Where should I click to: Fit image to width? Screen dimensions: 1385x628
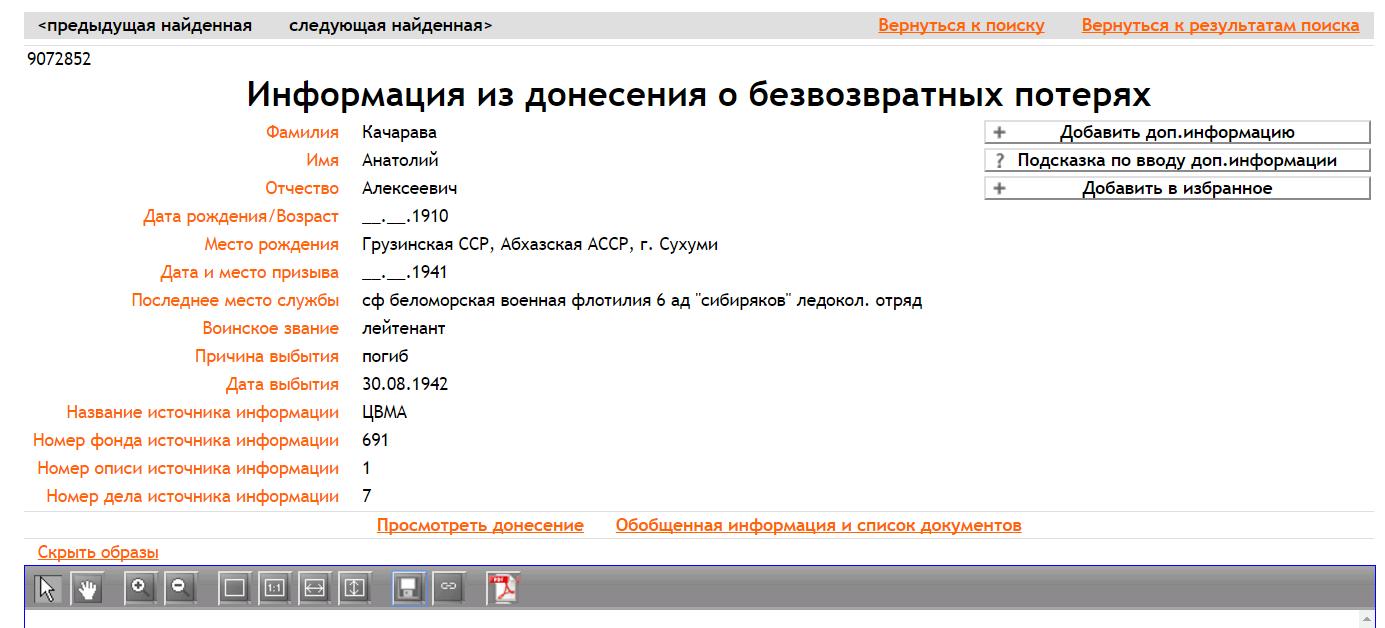pyautogui.click(x=314, y=589)
